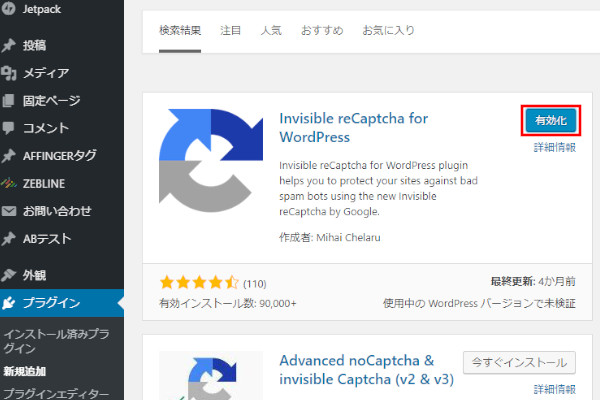The image size is (600, 400).
Task: Open プラグインエディター submenu item
Action: (x=56, y=393)
